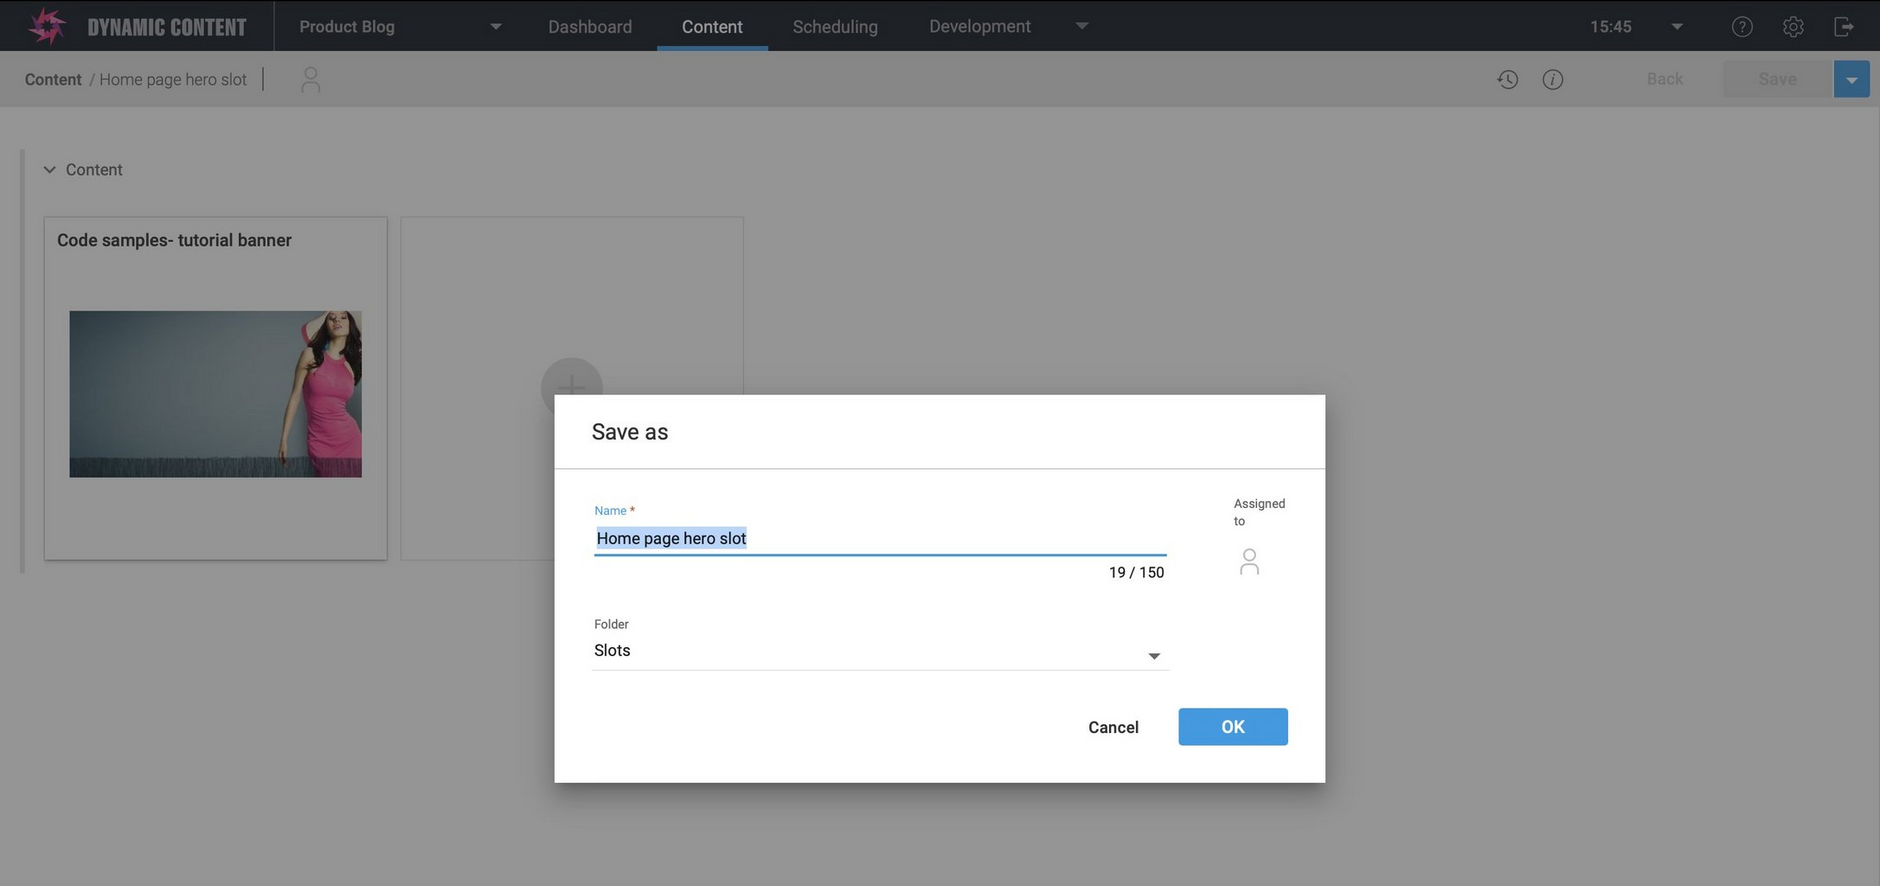Viewport: 1880px width, 886px height.
Task: Click the Dynamic Content logo icon
Action: 46,26
